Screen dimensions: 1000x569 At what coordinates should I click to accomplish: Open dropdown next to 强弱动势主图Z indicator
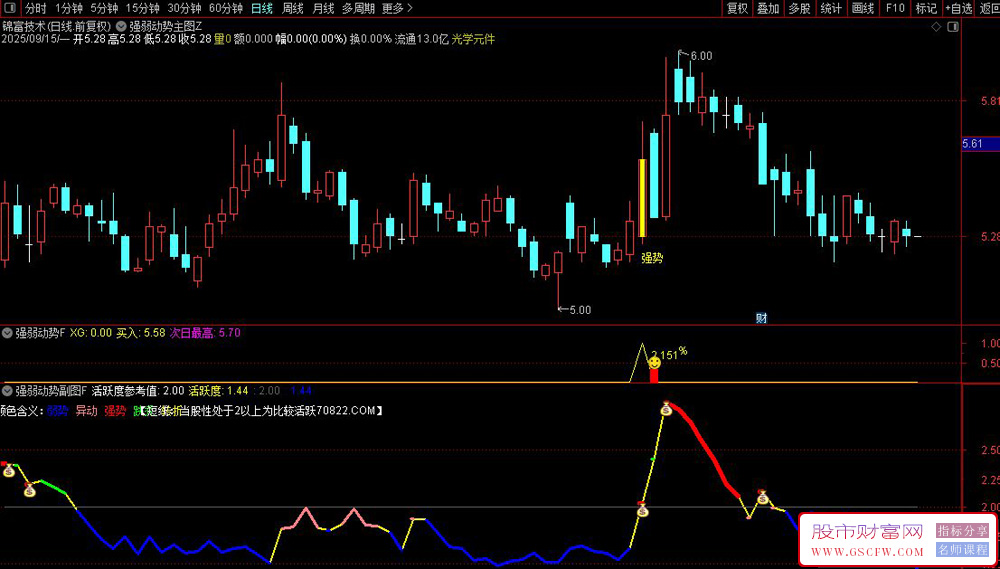point(121,27)
